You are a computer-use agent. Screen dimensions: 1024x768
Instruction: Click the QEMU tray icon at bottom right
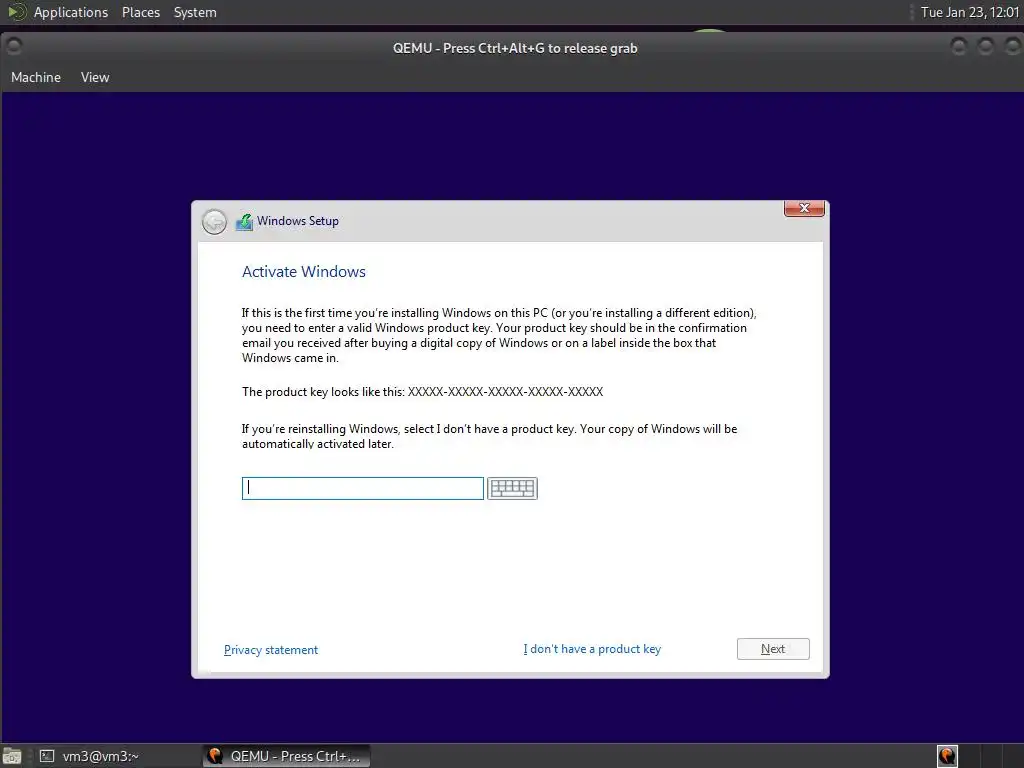pos(947,756)
